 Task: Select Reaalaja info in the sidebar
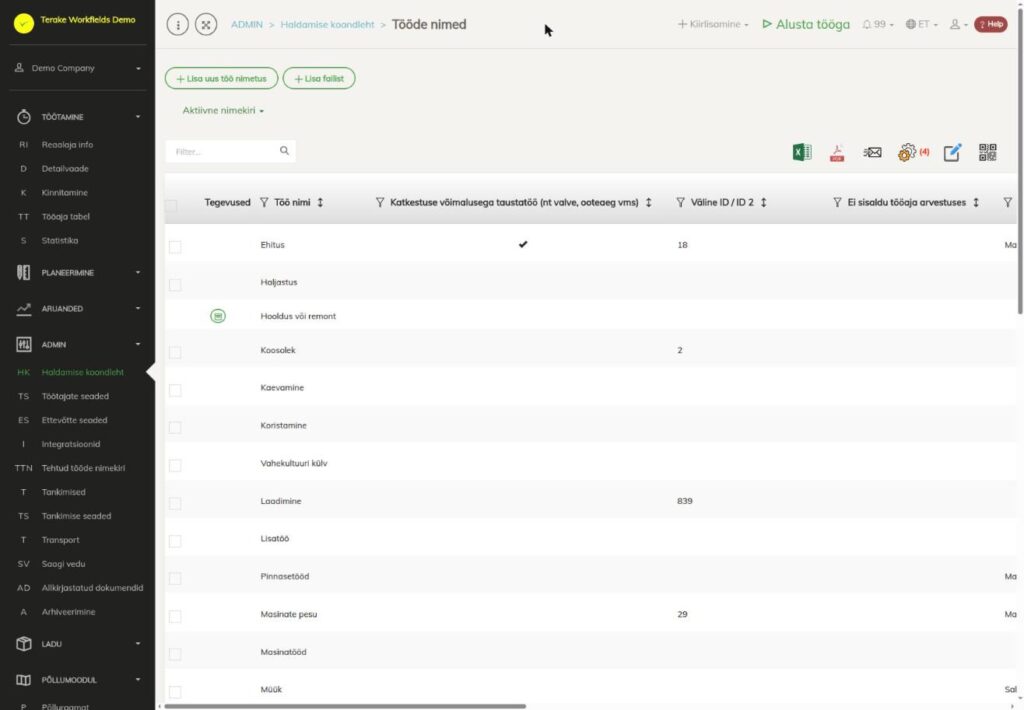(67, 144)
